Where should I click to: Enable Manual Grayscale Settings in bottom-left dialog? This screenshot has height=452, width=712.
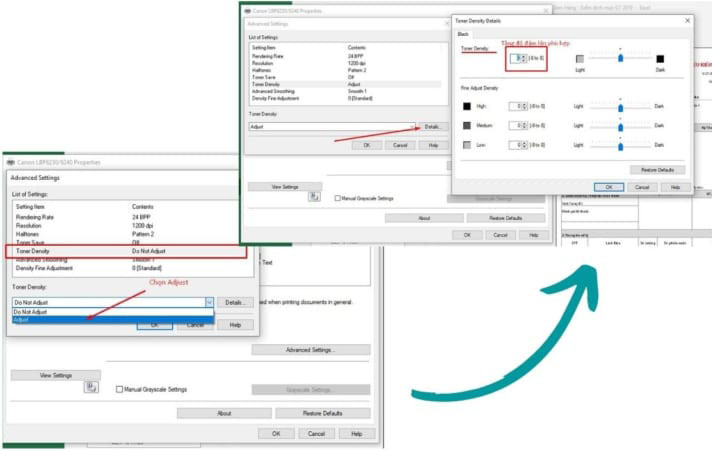pyautogui.click(x=119, y=389)
